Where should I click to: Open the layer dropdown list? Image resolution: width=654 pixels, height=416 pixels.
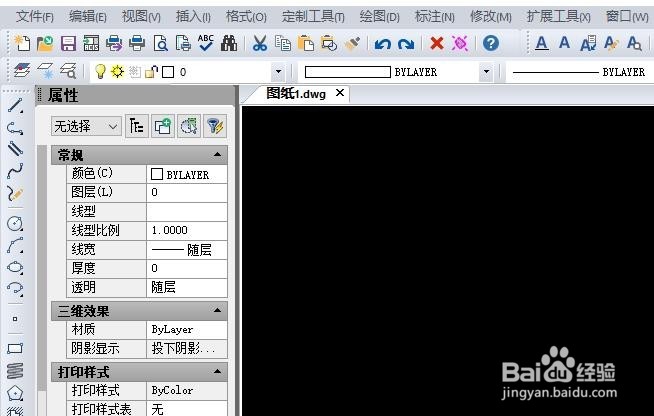coord(278,72)
